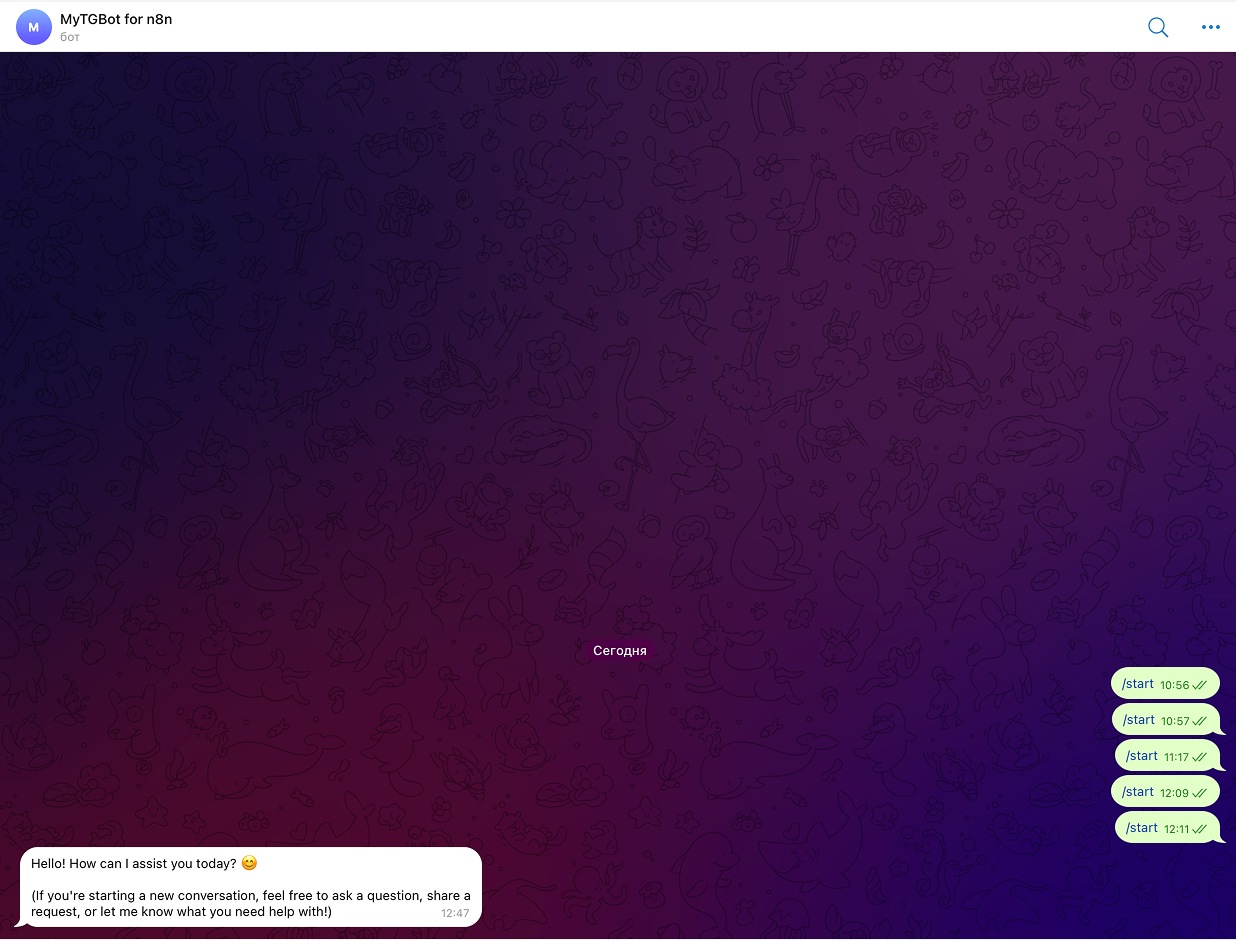Click the /start command sent at 12:11
The image size is (1236, 946).
click(x=1141, y=828)
